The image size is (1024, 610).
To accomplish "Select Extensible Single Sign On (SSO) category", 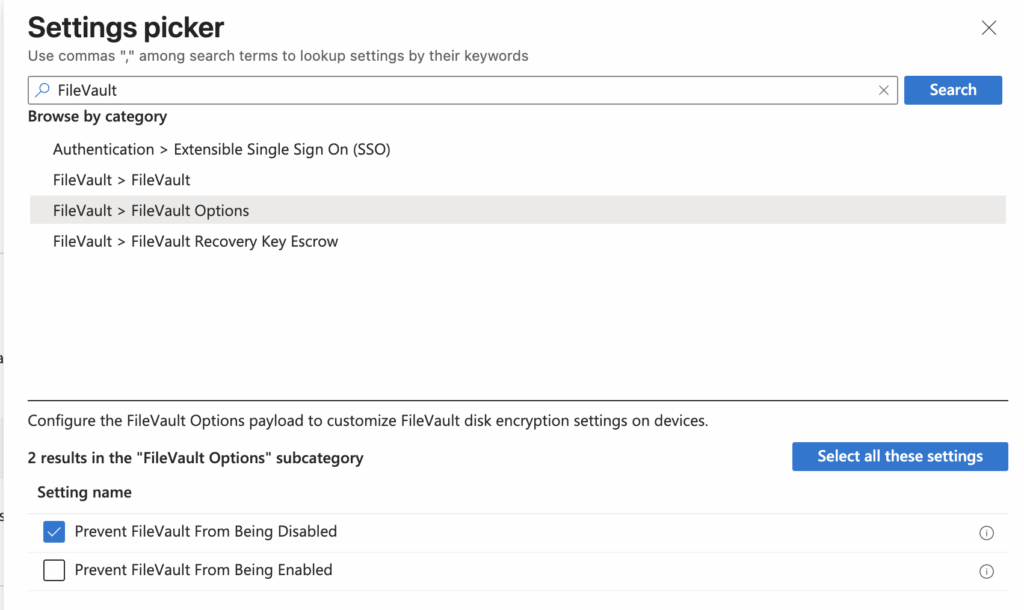I will click(222, 148).
